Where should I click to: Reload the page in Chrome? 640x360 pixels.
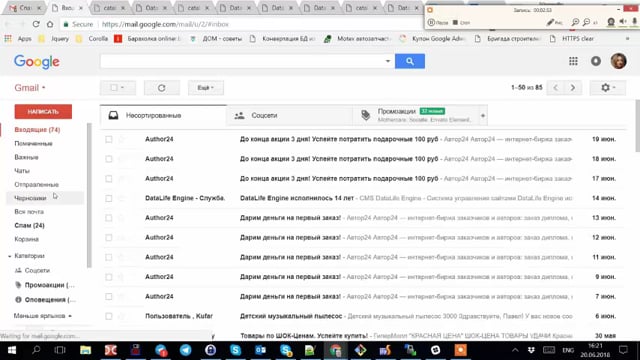point(36,24)
